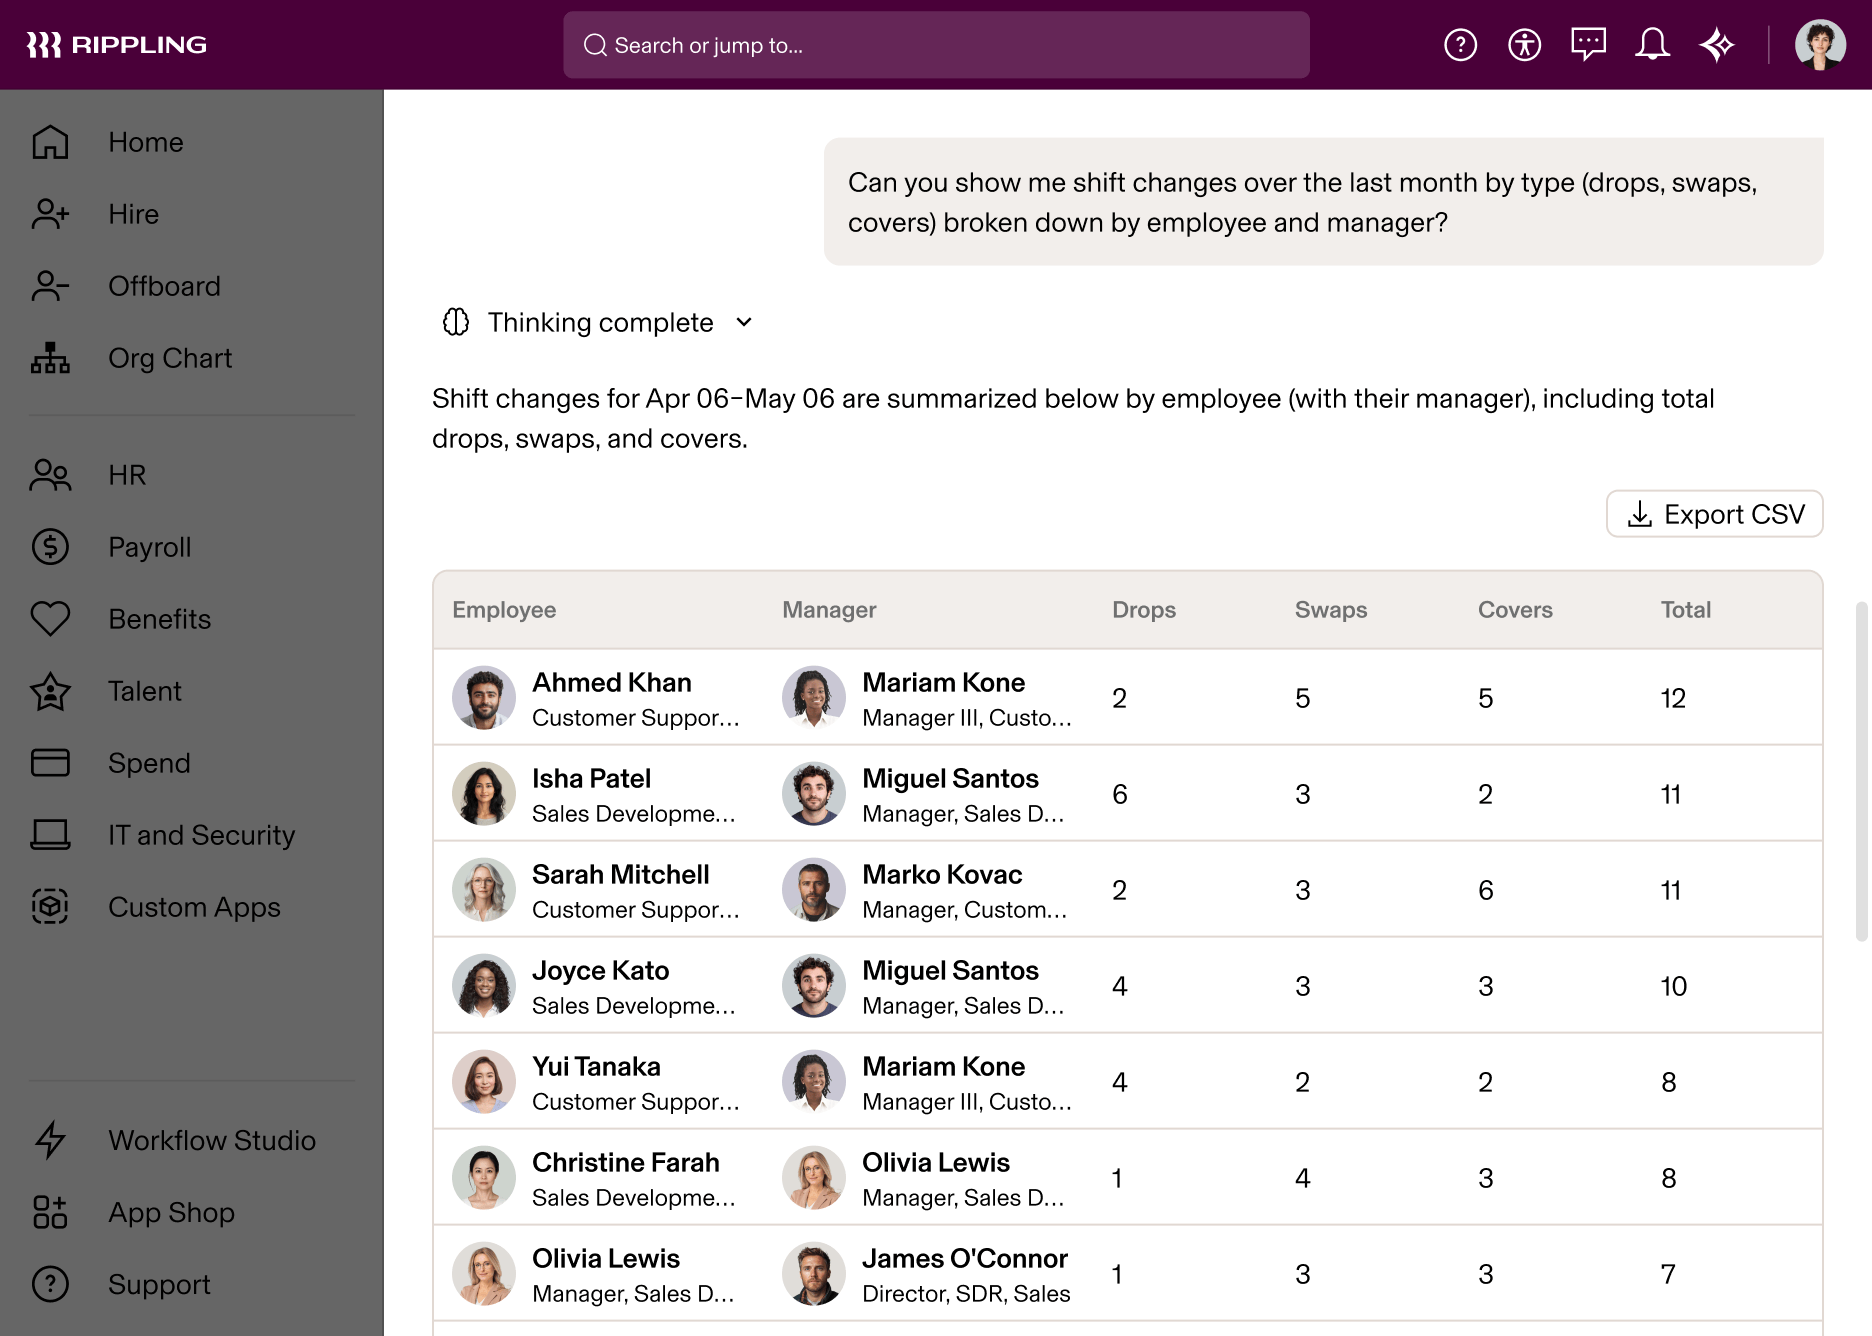Screen dimensions: 1872x1336
Task: Open employee Ahmed Khan
Action: 612,682
